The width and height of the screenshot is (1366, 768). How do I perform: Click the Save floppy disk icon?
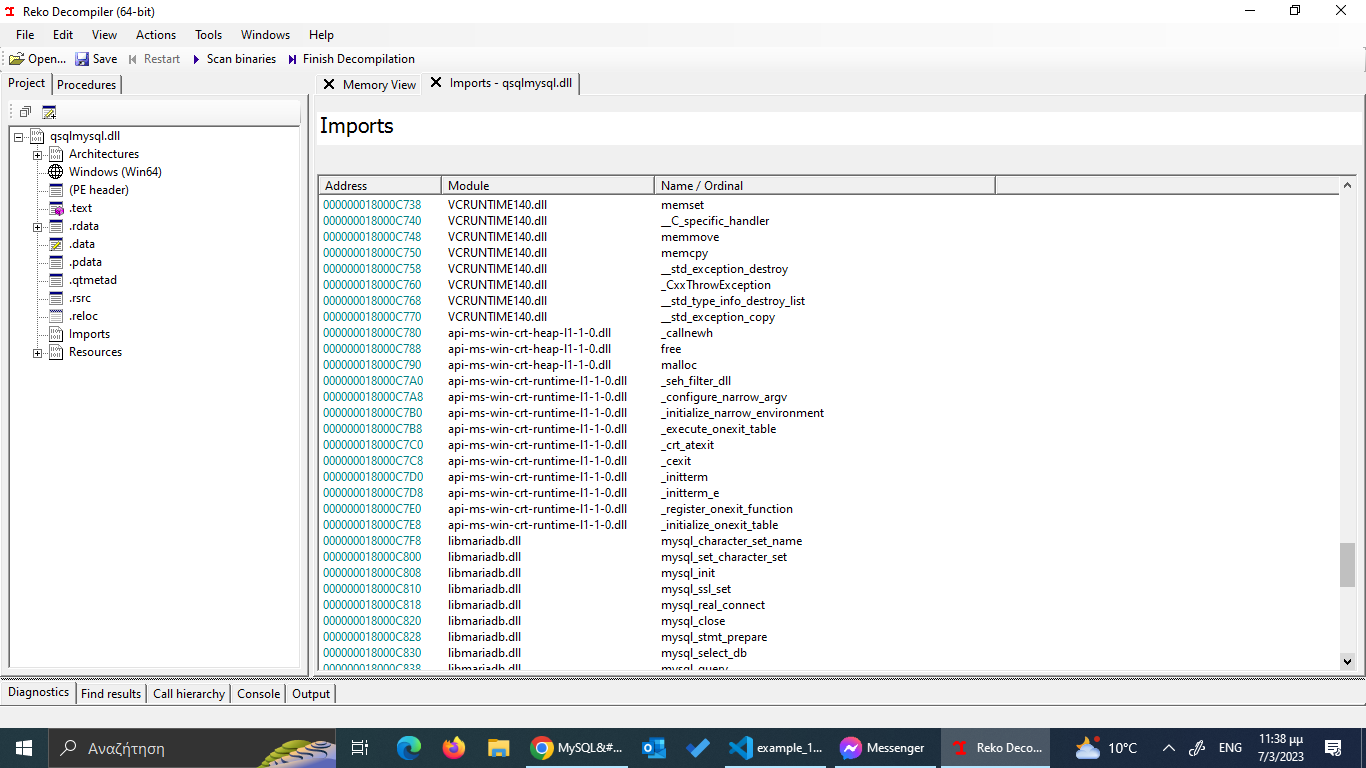point(82,59)
